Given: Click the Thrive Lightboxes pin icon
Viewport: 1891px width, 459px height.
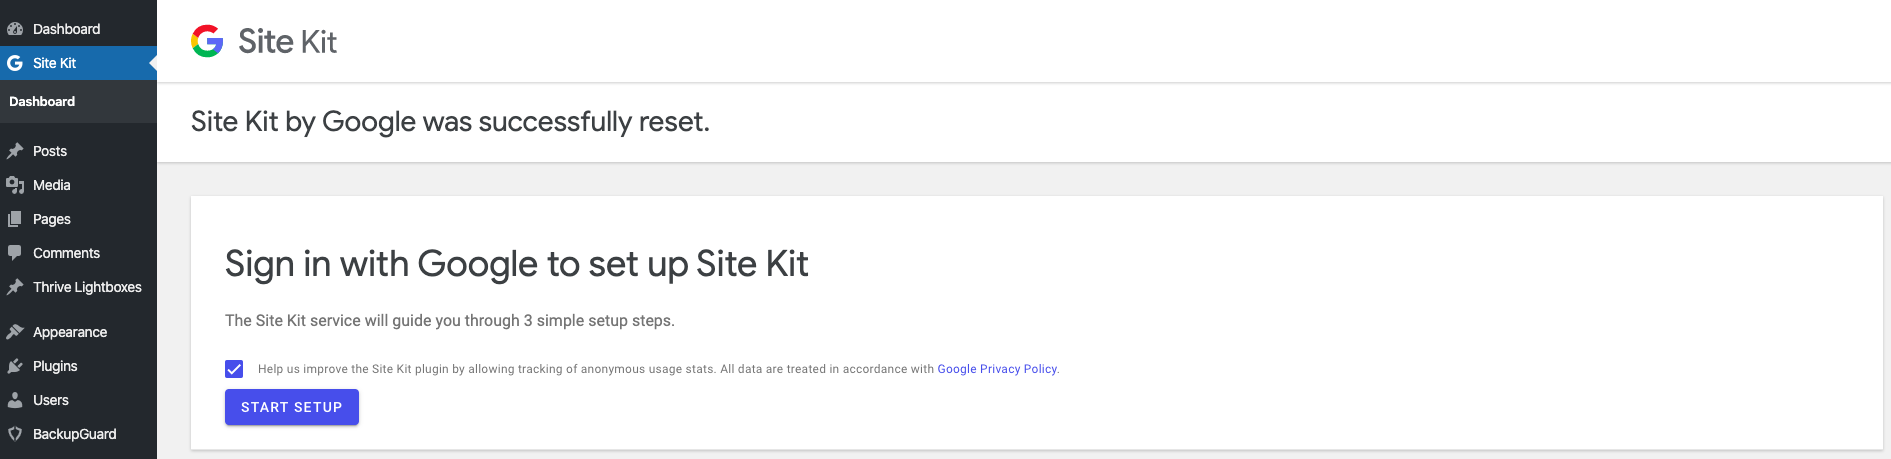Looking at the screenshot, I should [15, 287].
